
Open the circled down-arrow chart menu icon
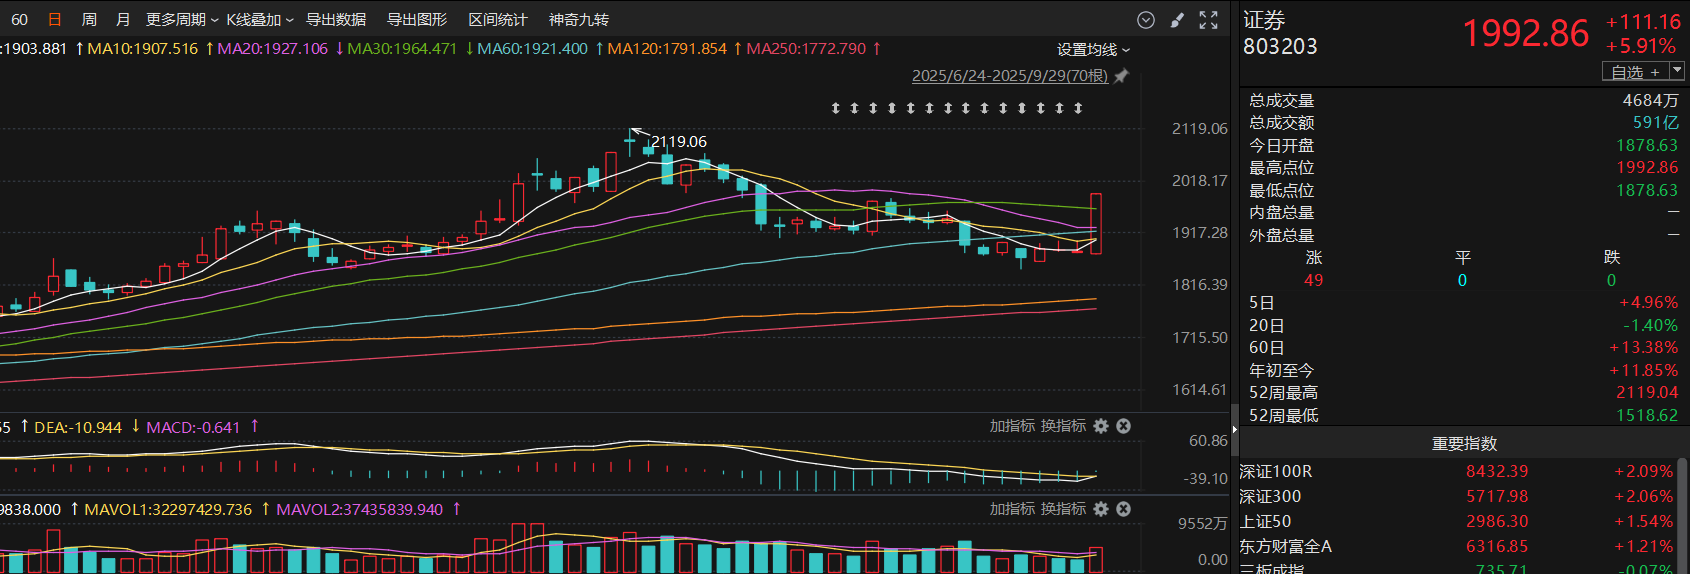tap(1146, 20)
